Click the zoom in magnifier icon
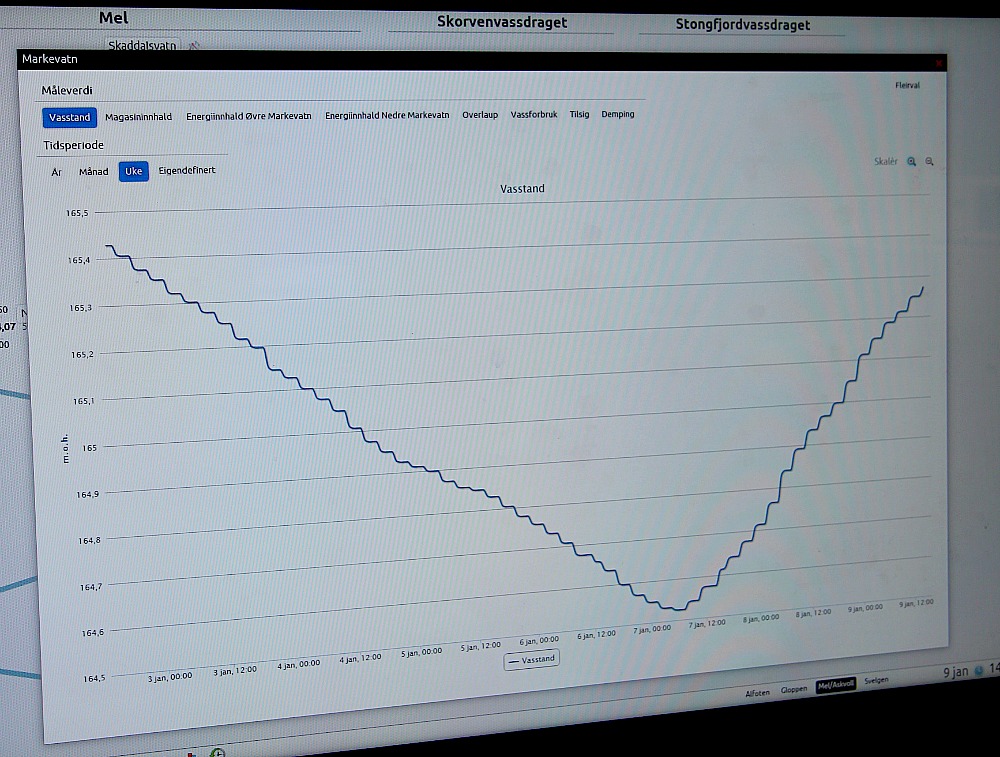Screen dimensions: 1000x757 (x=912, y=161)
